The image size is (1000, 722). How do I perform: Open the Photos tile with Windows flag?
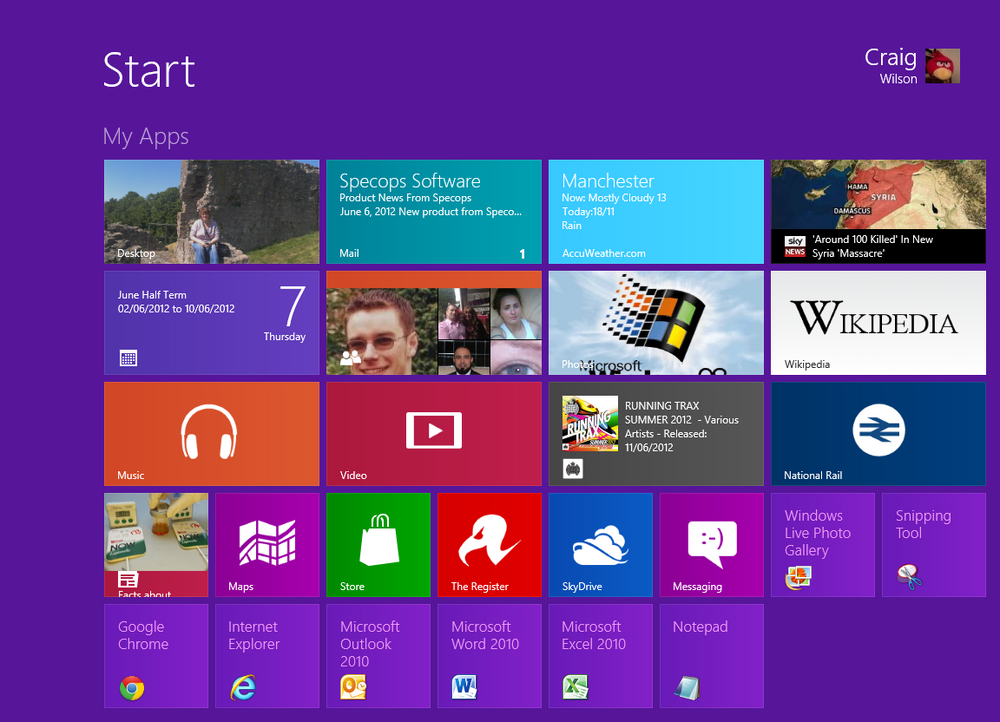click(x=656, y=323)
